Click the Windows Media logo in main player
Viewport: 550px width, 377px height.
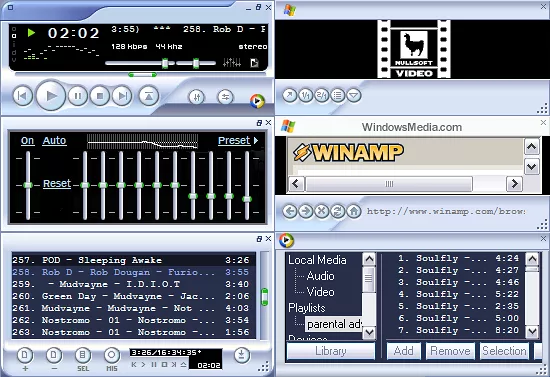click(257, 101)
